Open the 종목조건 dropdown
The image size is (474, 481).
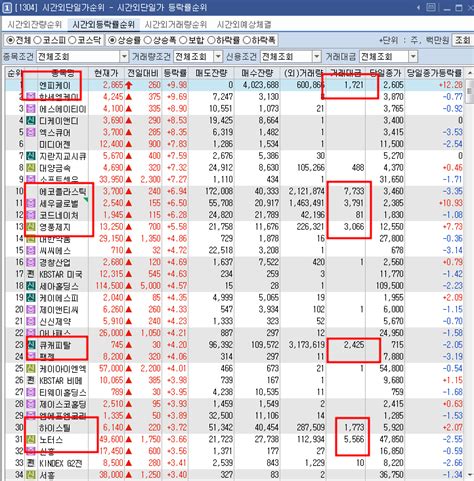click(x=124, y=57)
